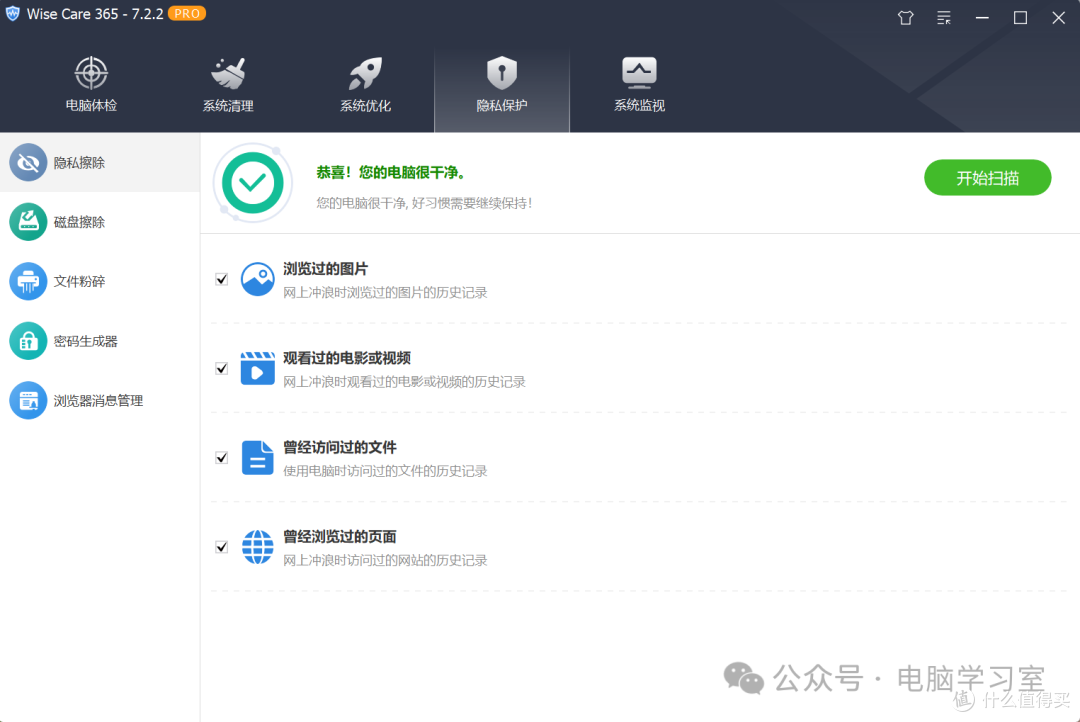
Task: Start scanning with the 开始扫描 button
Action: (987, 178)
